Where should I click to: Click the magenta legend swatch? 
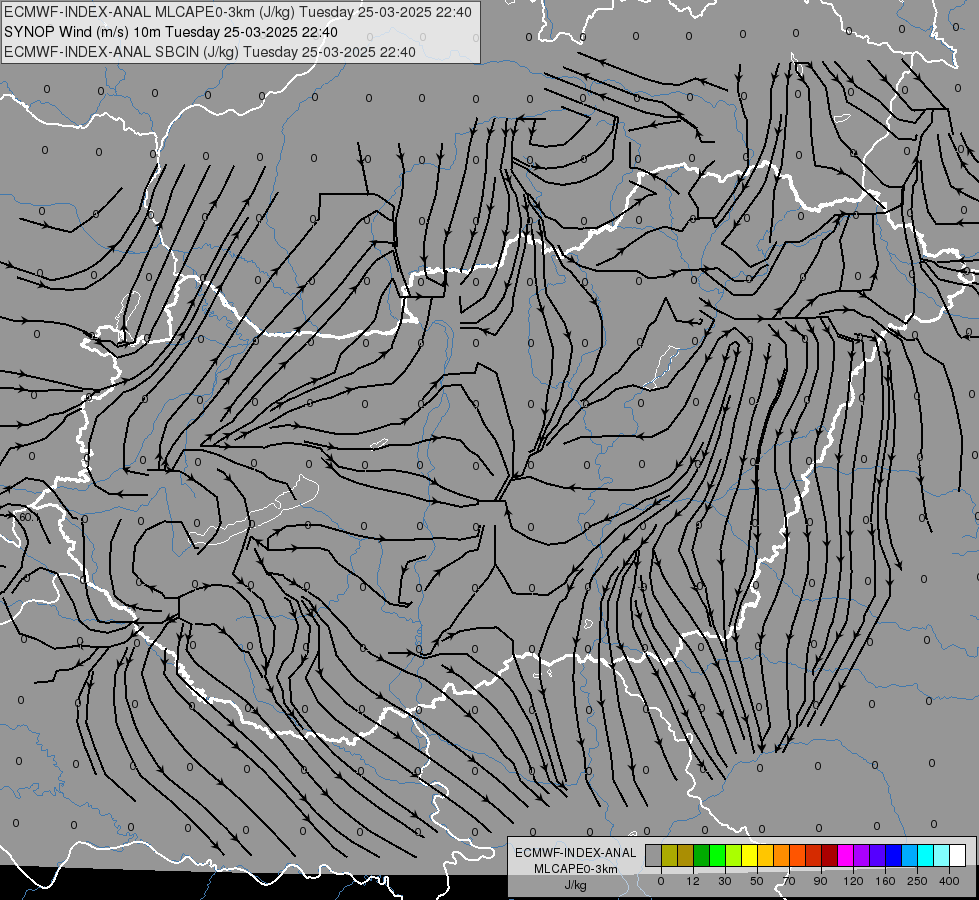pos(845,855)
